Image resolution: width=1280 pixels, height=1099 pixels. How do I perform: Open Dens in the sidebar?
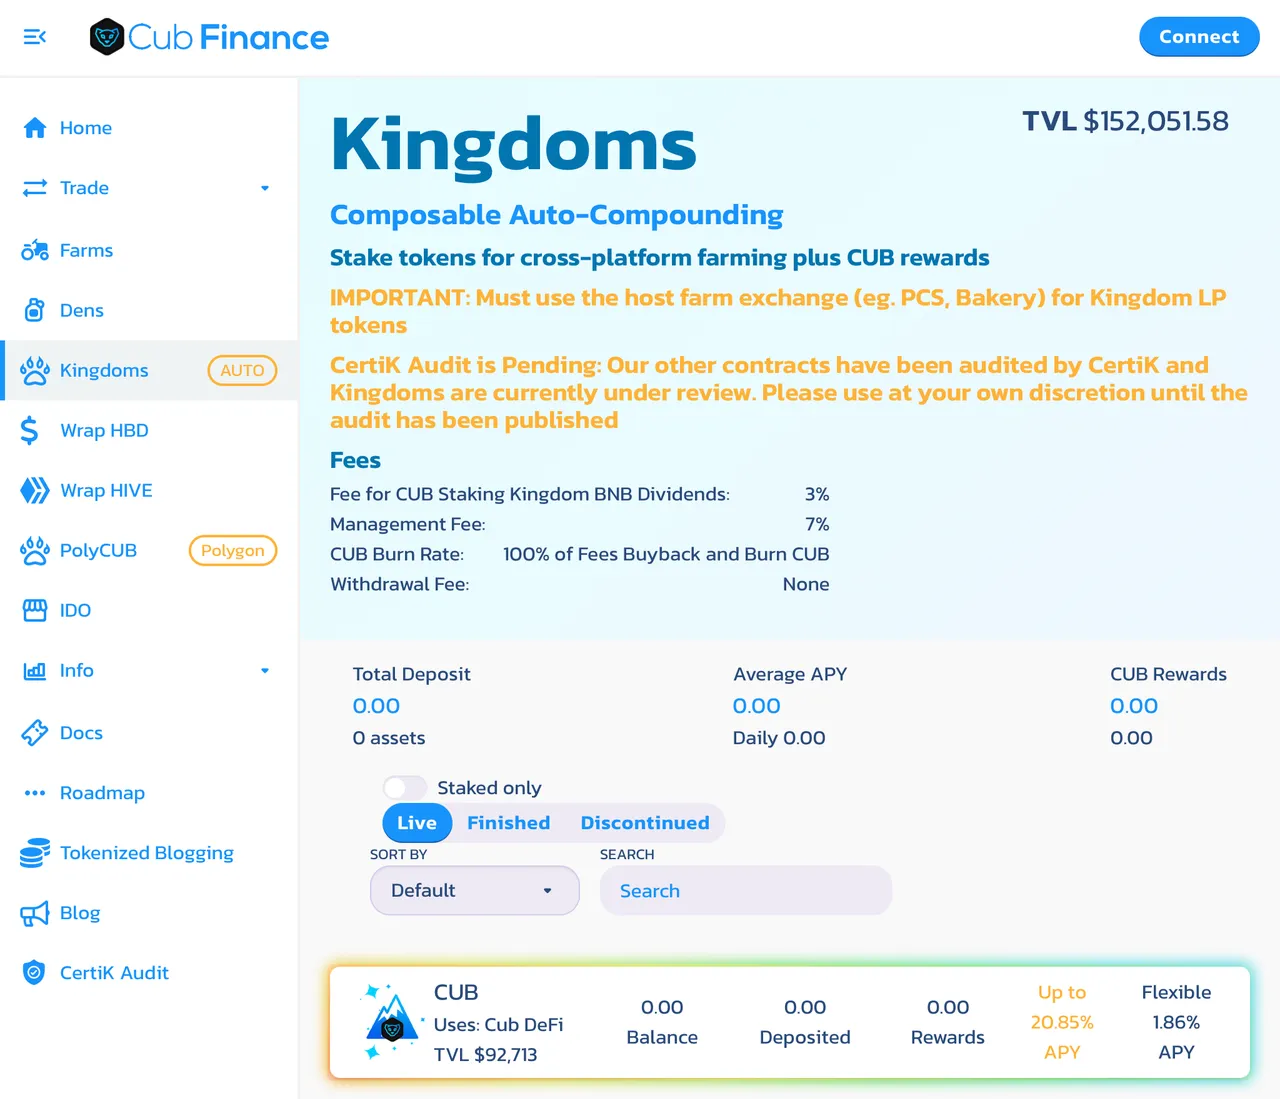[x=82, y=310]
